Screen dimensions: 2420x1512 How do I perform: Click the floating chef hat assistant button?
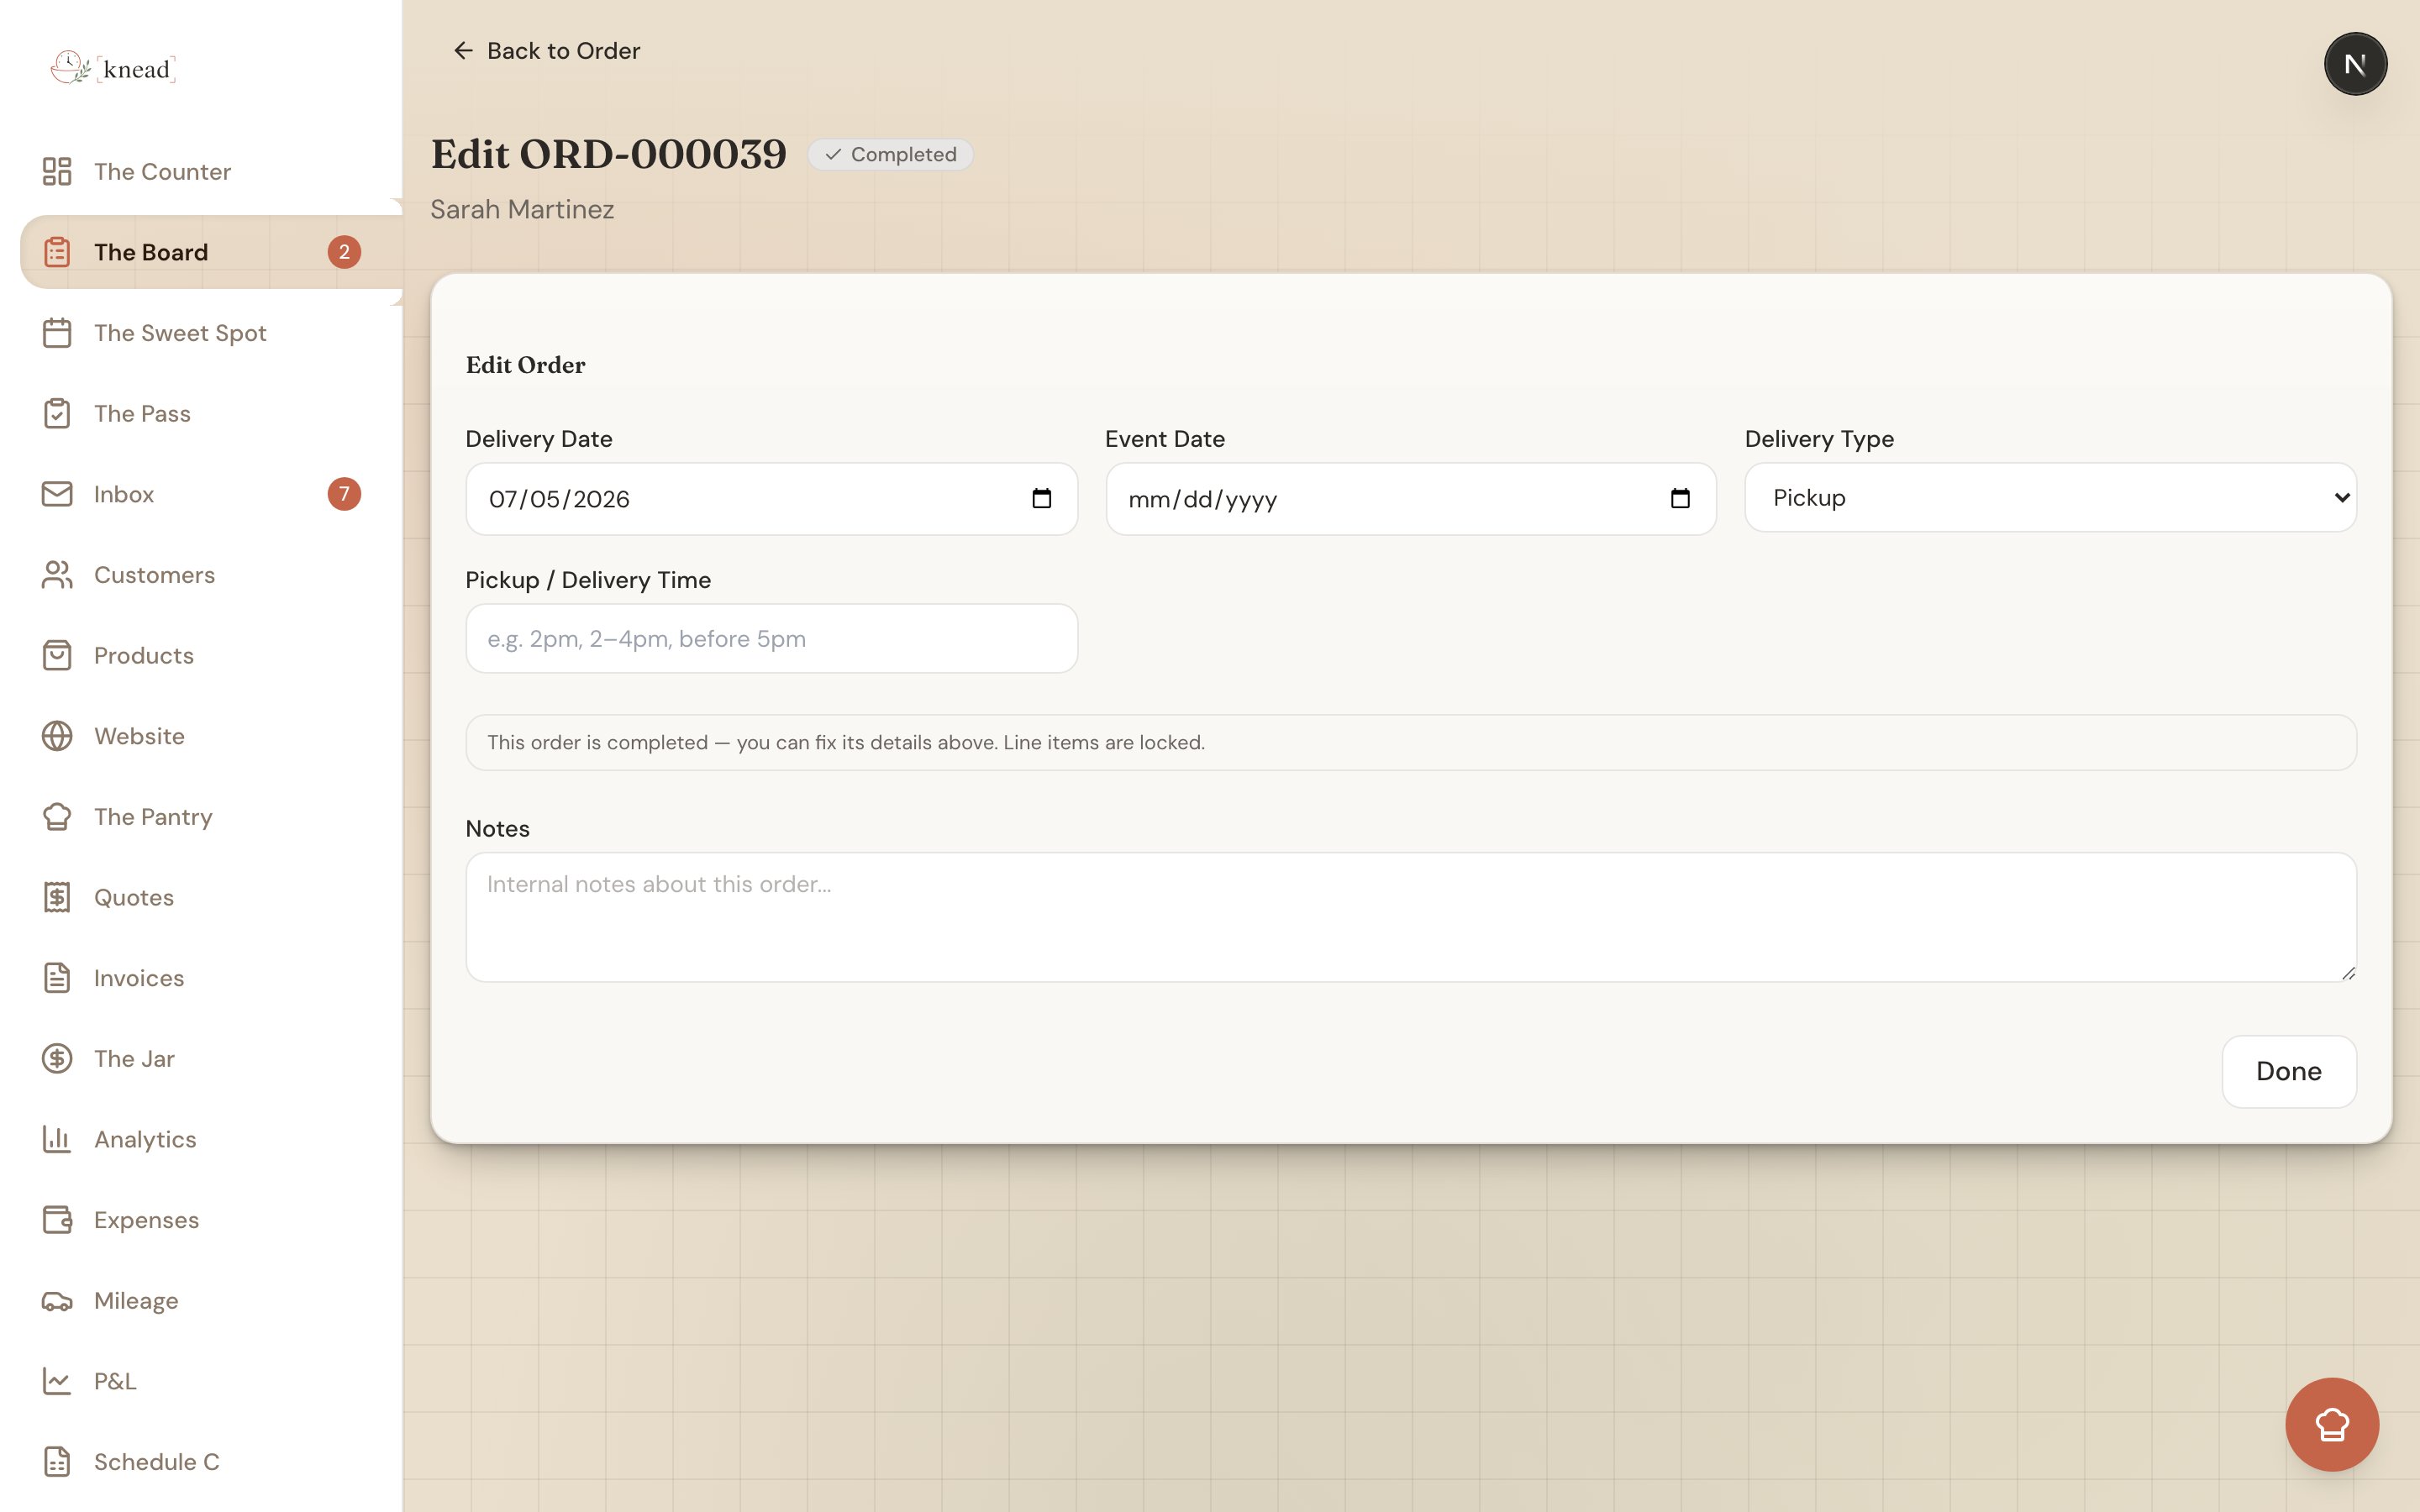click(x=2332, y=1424)
